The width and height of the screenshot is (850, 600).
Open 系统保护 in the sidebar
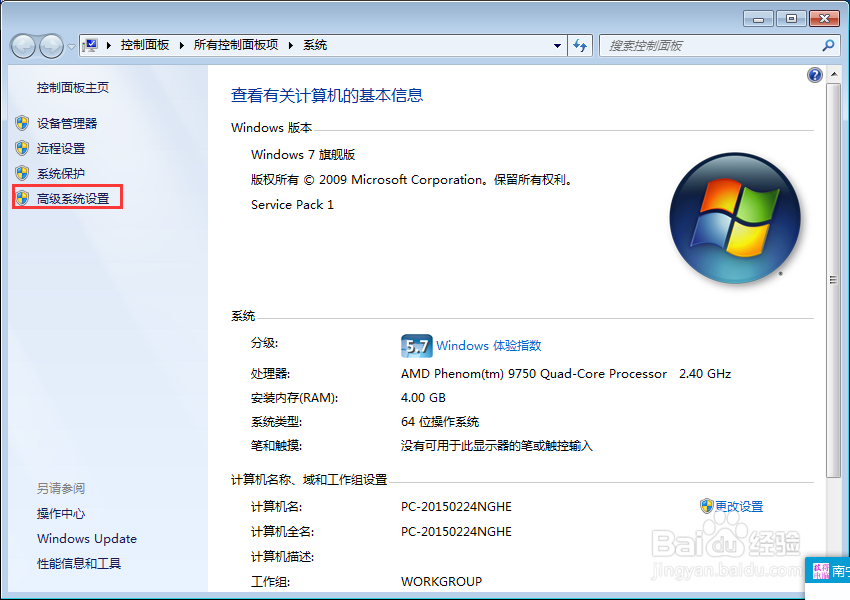tap(58, 172)
